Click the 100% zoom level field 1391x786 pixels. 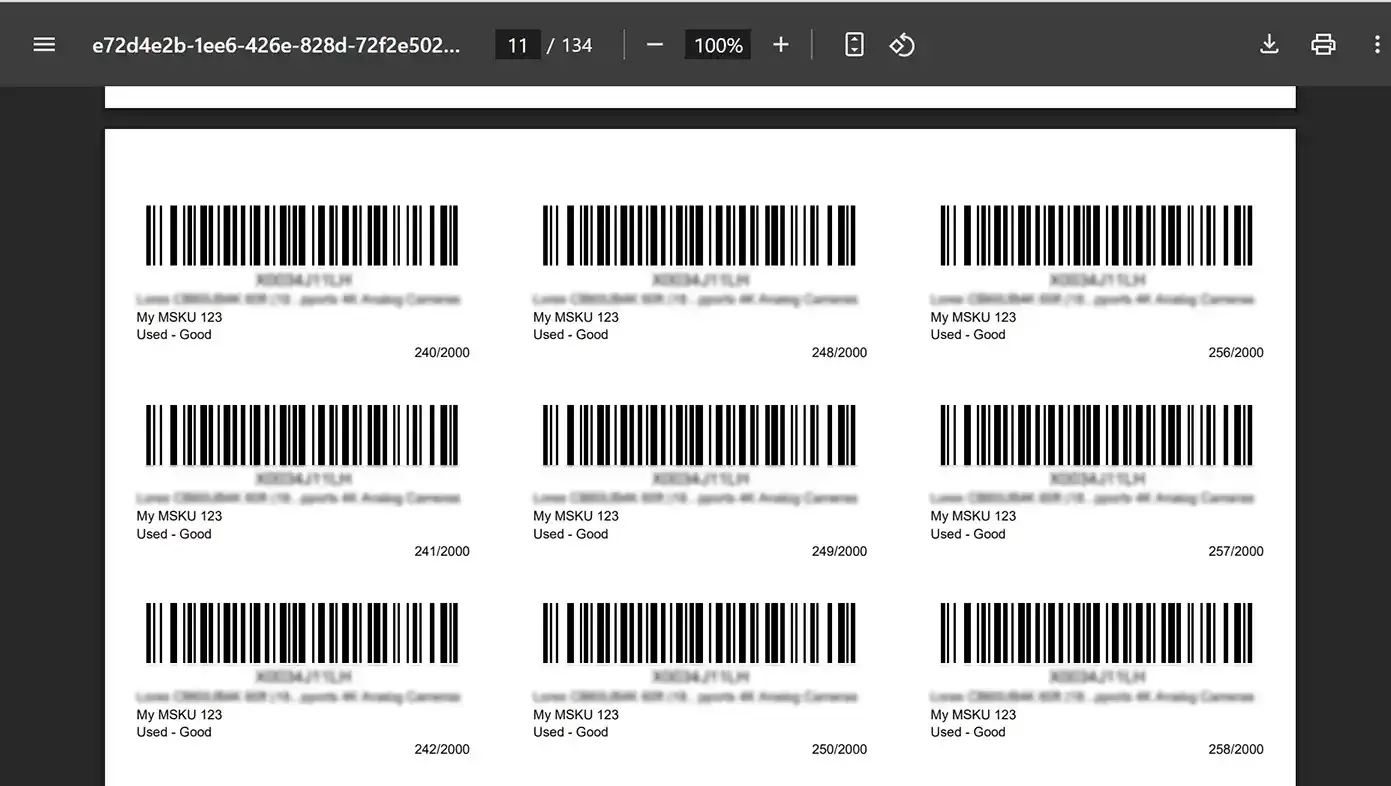pos(718,45)
